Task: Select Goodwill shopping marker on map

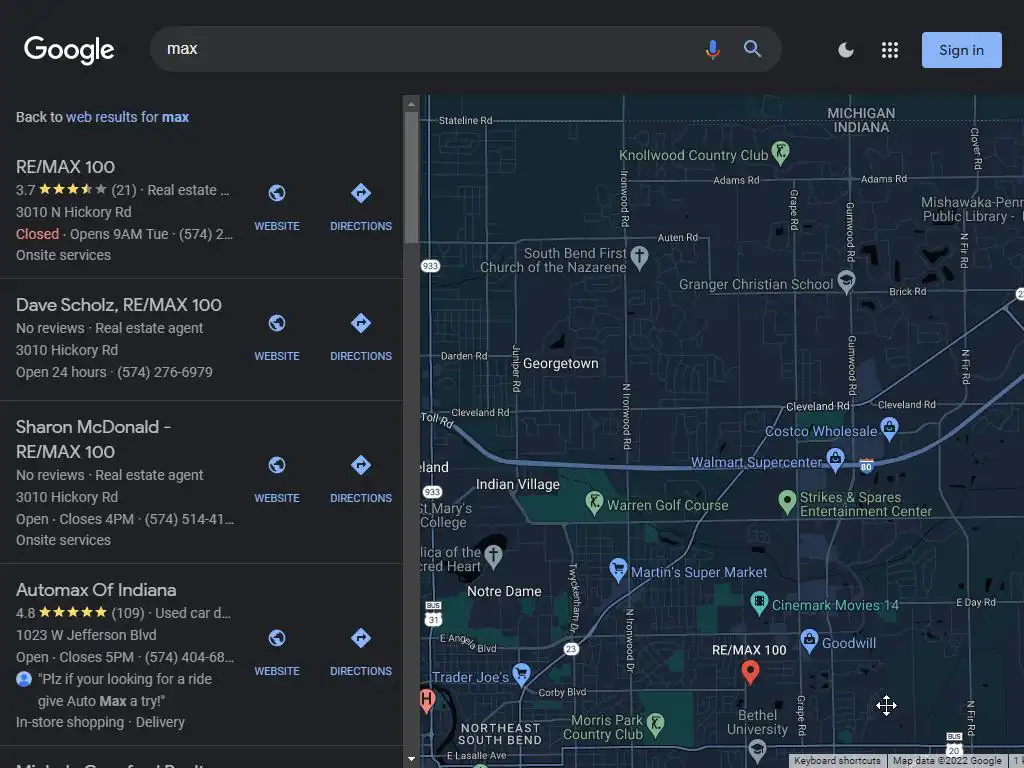Action: pyautogui.click(x=809, y=641)
